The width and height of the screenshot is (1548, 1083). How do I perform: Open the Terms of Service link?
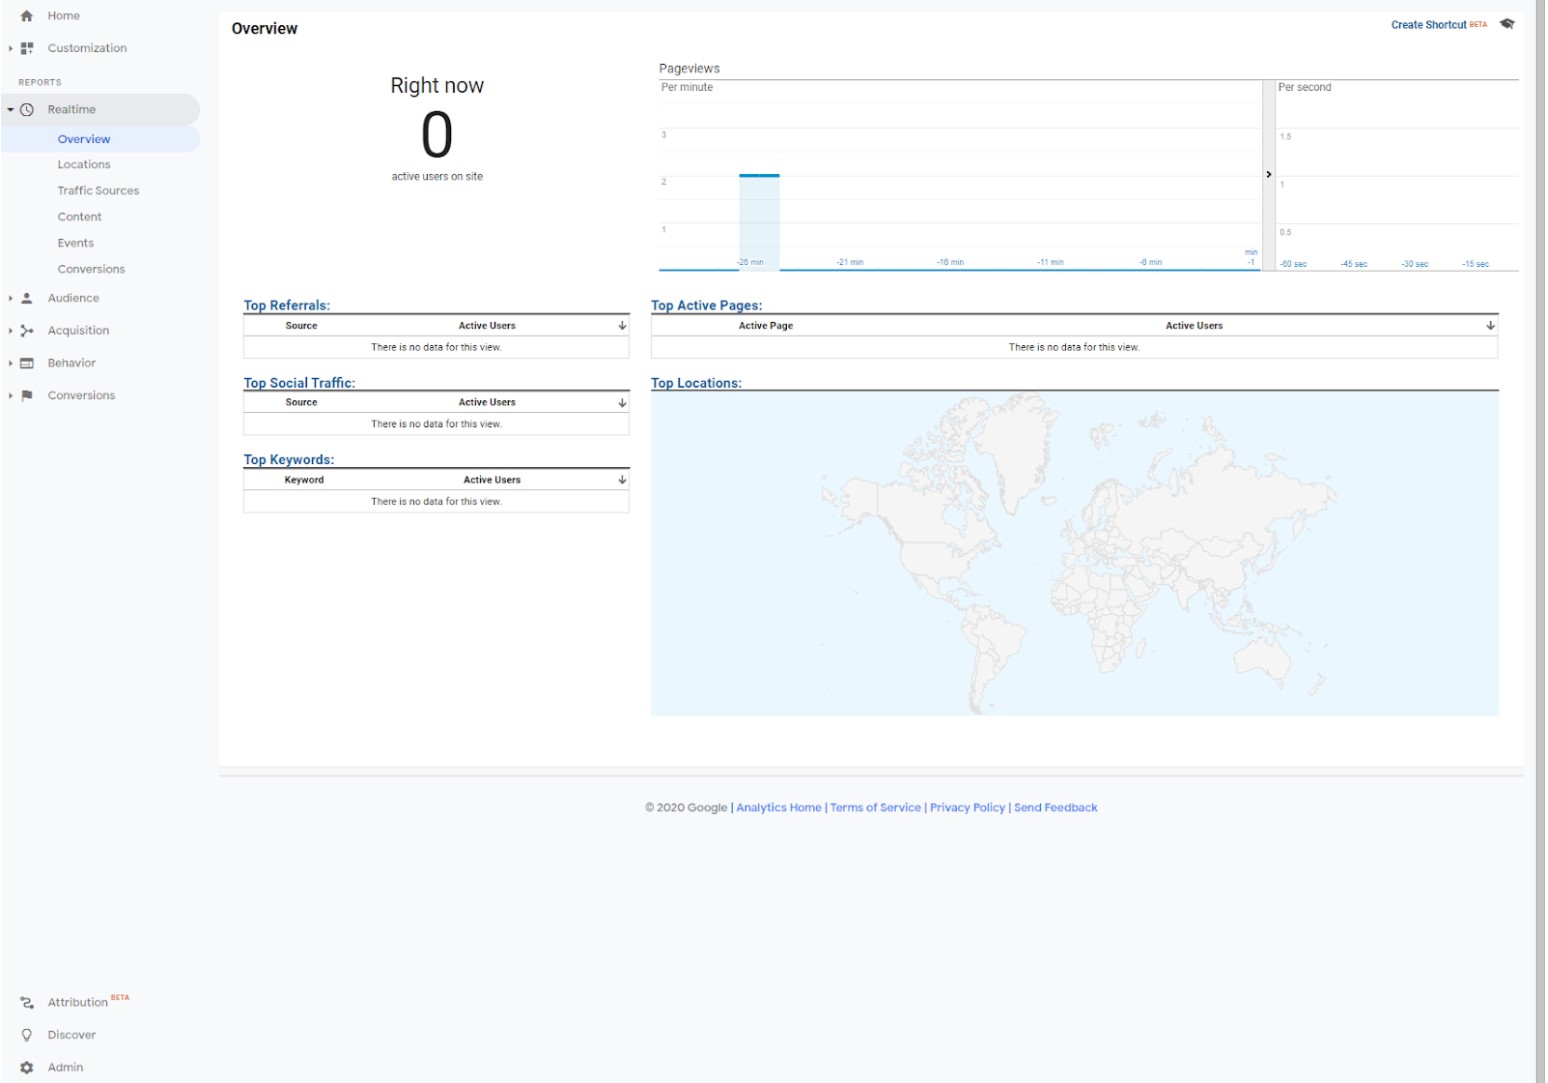pyautogui.click(x=875, y=808)
